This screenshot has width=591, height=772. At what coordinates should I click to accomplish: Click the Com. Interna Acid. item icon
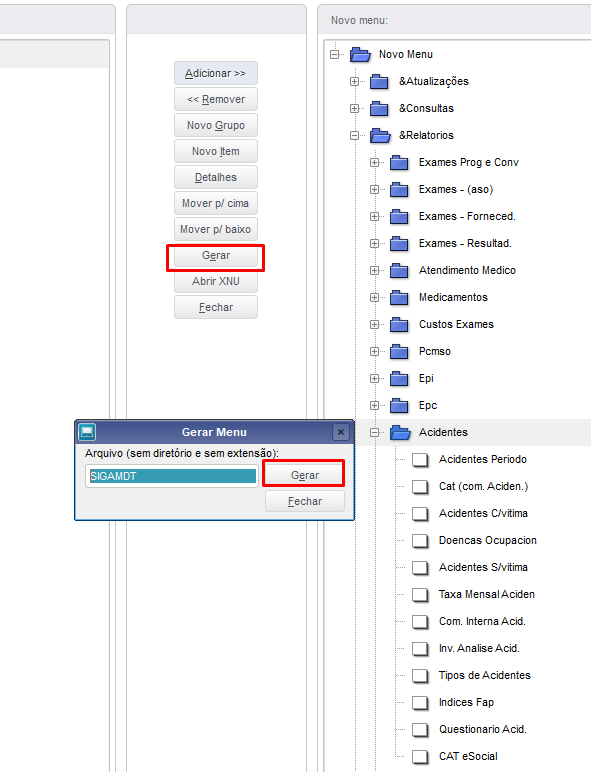pyautogui.click(x=420, y=621)
